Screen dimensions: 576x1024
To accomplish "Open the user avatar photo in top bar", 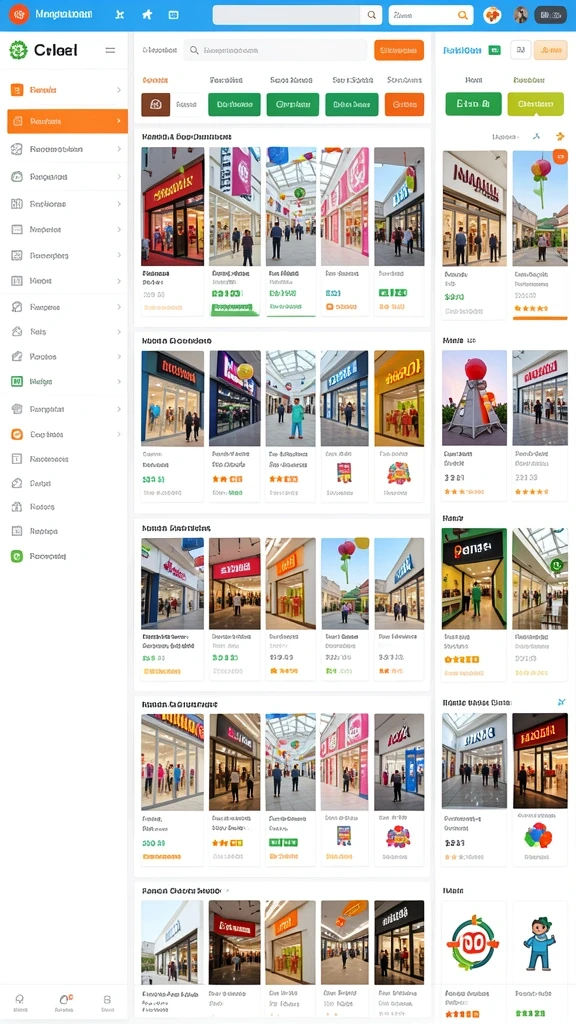I will pos(520,15).
